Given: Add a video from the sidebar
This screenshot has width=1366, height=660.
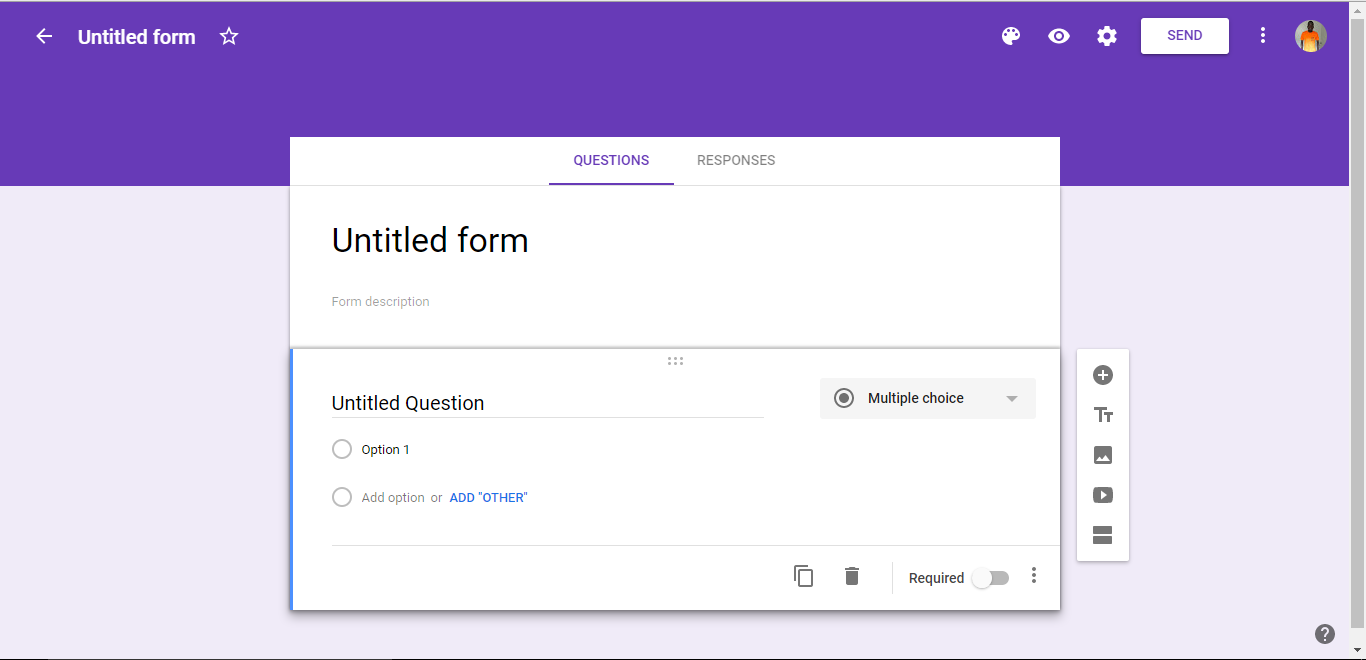Looking at the screenshot, I should pyautogui.click(x=1103, y=495).
